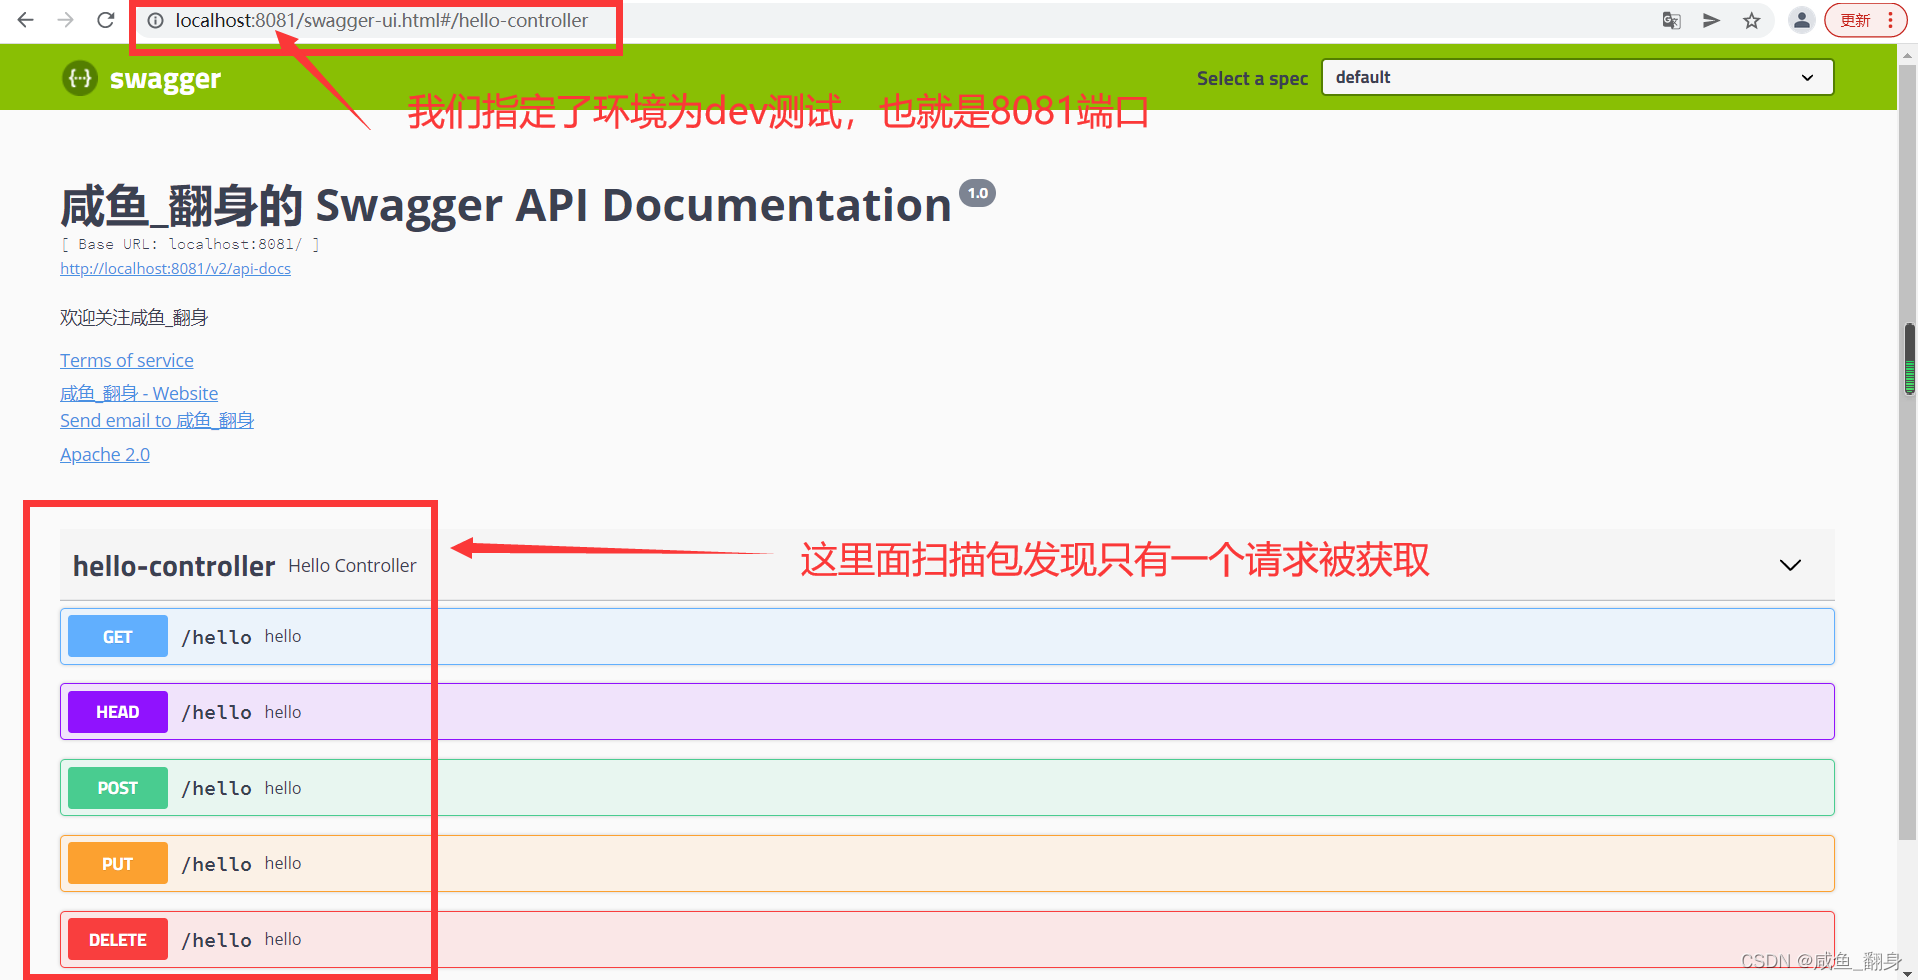Click the browser update button
The image size is (1918, 980).
tap(1865, 20)
